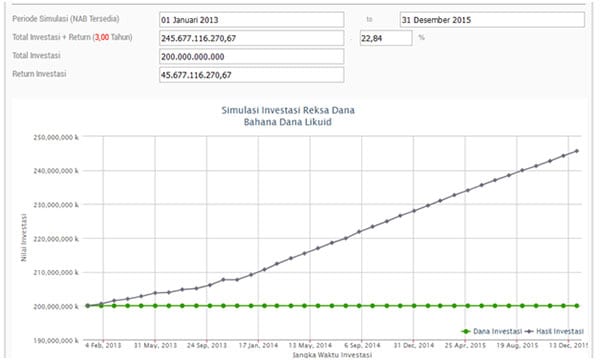Select the Total Investasi + Return value field
The width and height of the screenshot is (600, 360).
pyautogui.click(x=251, y=38)
